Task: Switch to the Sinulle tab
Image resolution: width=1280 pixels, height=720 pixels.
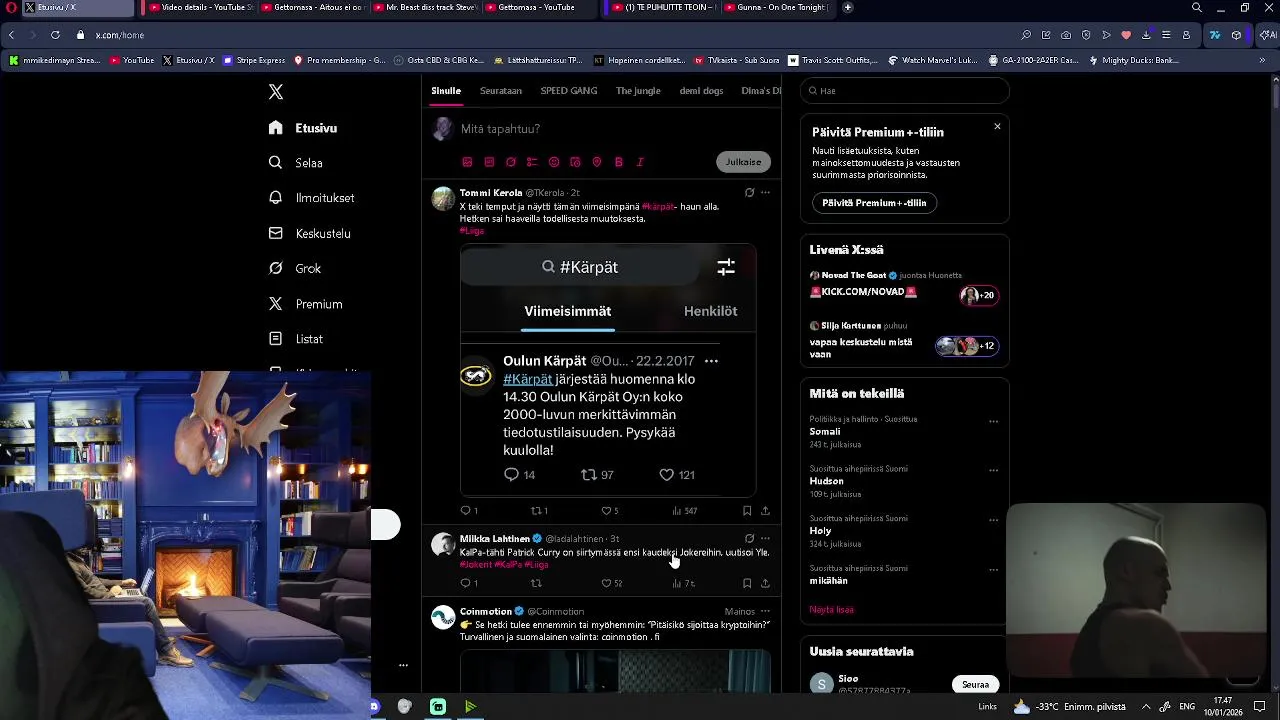Action: [446, 90]
